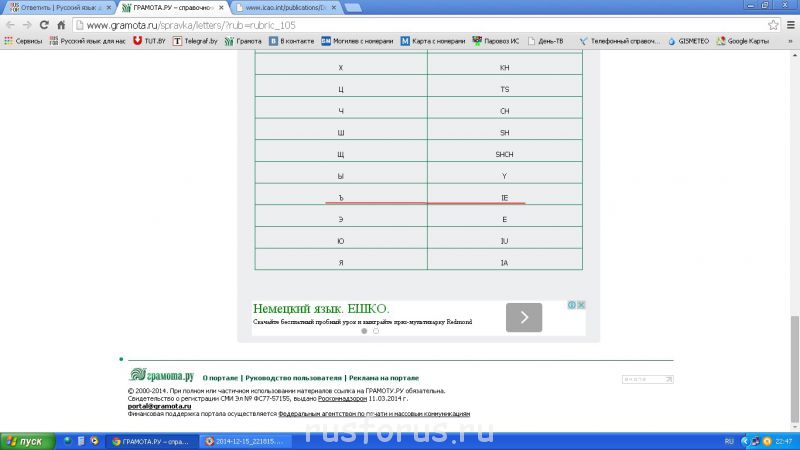Screen dimensions: 800x450
Task: Open the TUT.BY bookmark
Action: (149, 41)
